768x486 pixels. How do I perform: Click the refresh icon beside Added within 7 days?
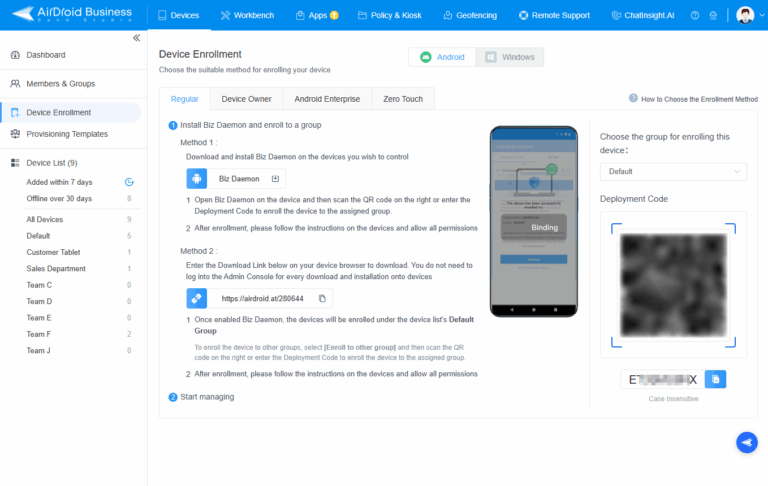click(x=129, y=182)
